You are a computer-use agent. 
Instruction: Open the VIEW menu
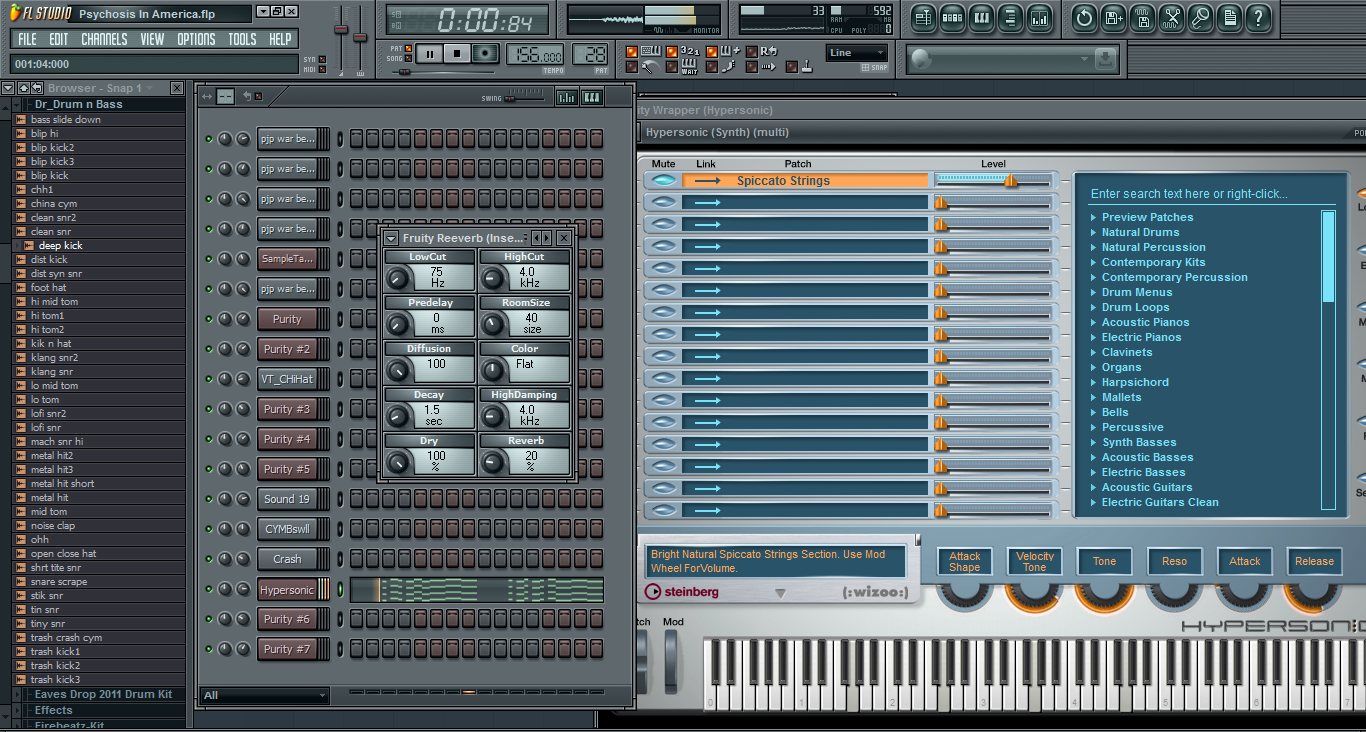152,40
